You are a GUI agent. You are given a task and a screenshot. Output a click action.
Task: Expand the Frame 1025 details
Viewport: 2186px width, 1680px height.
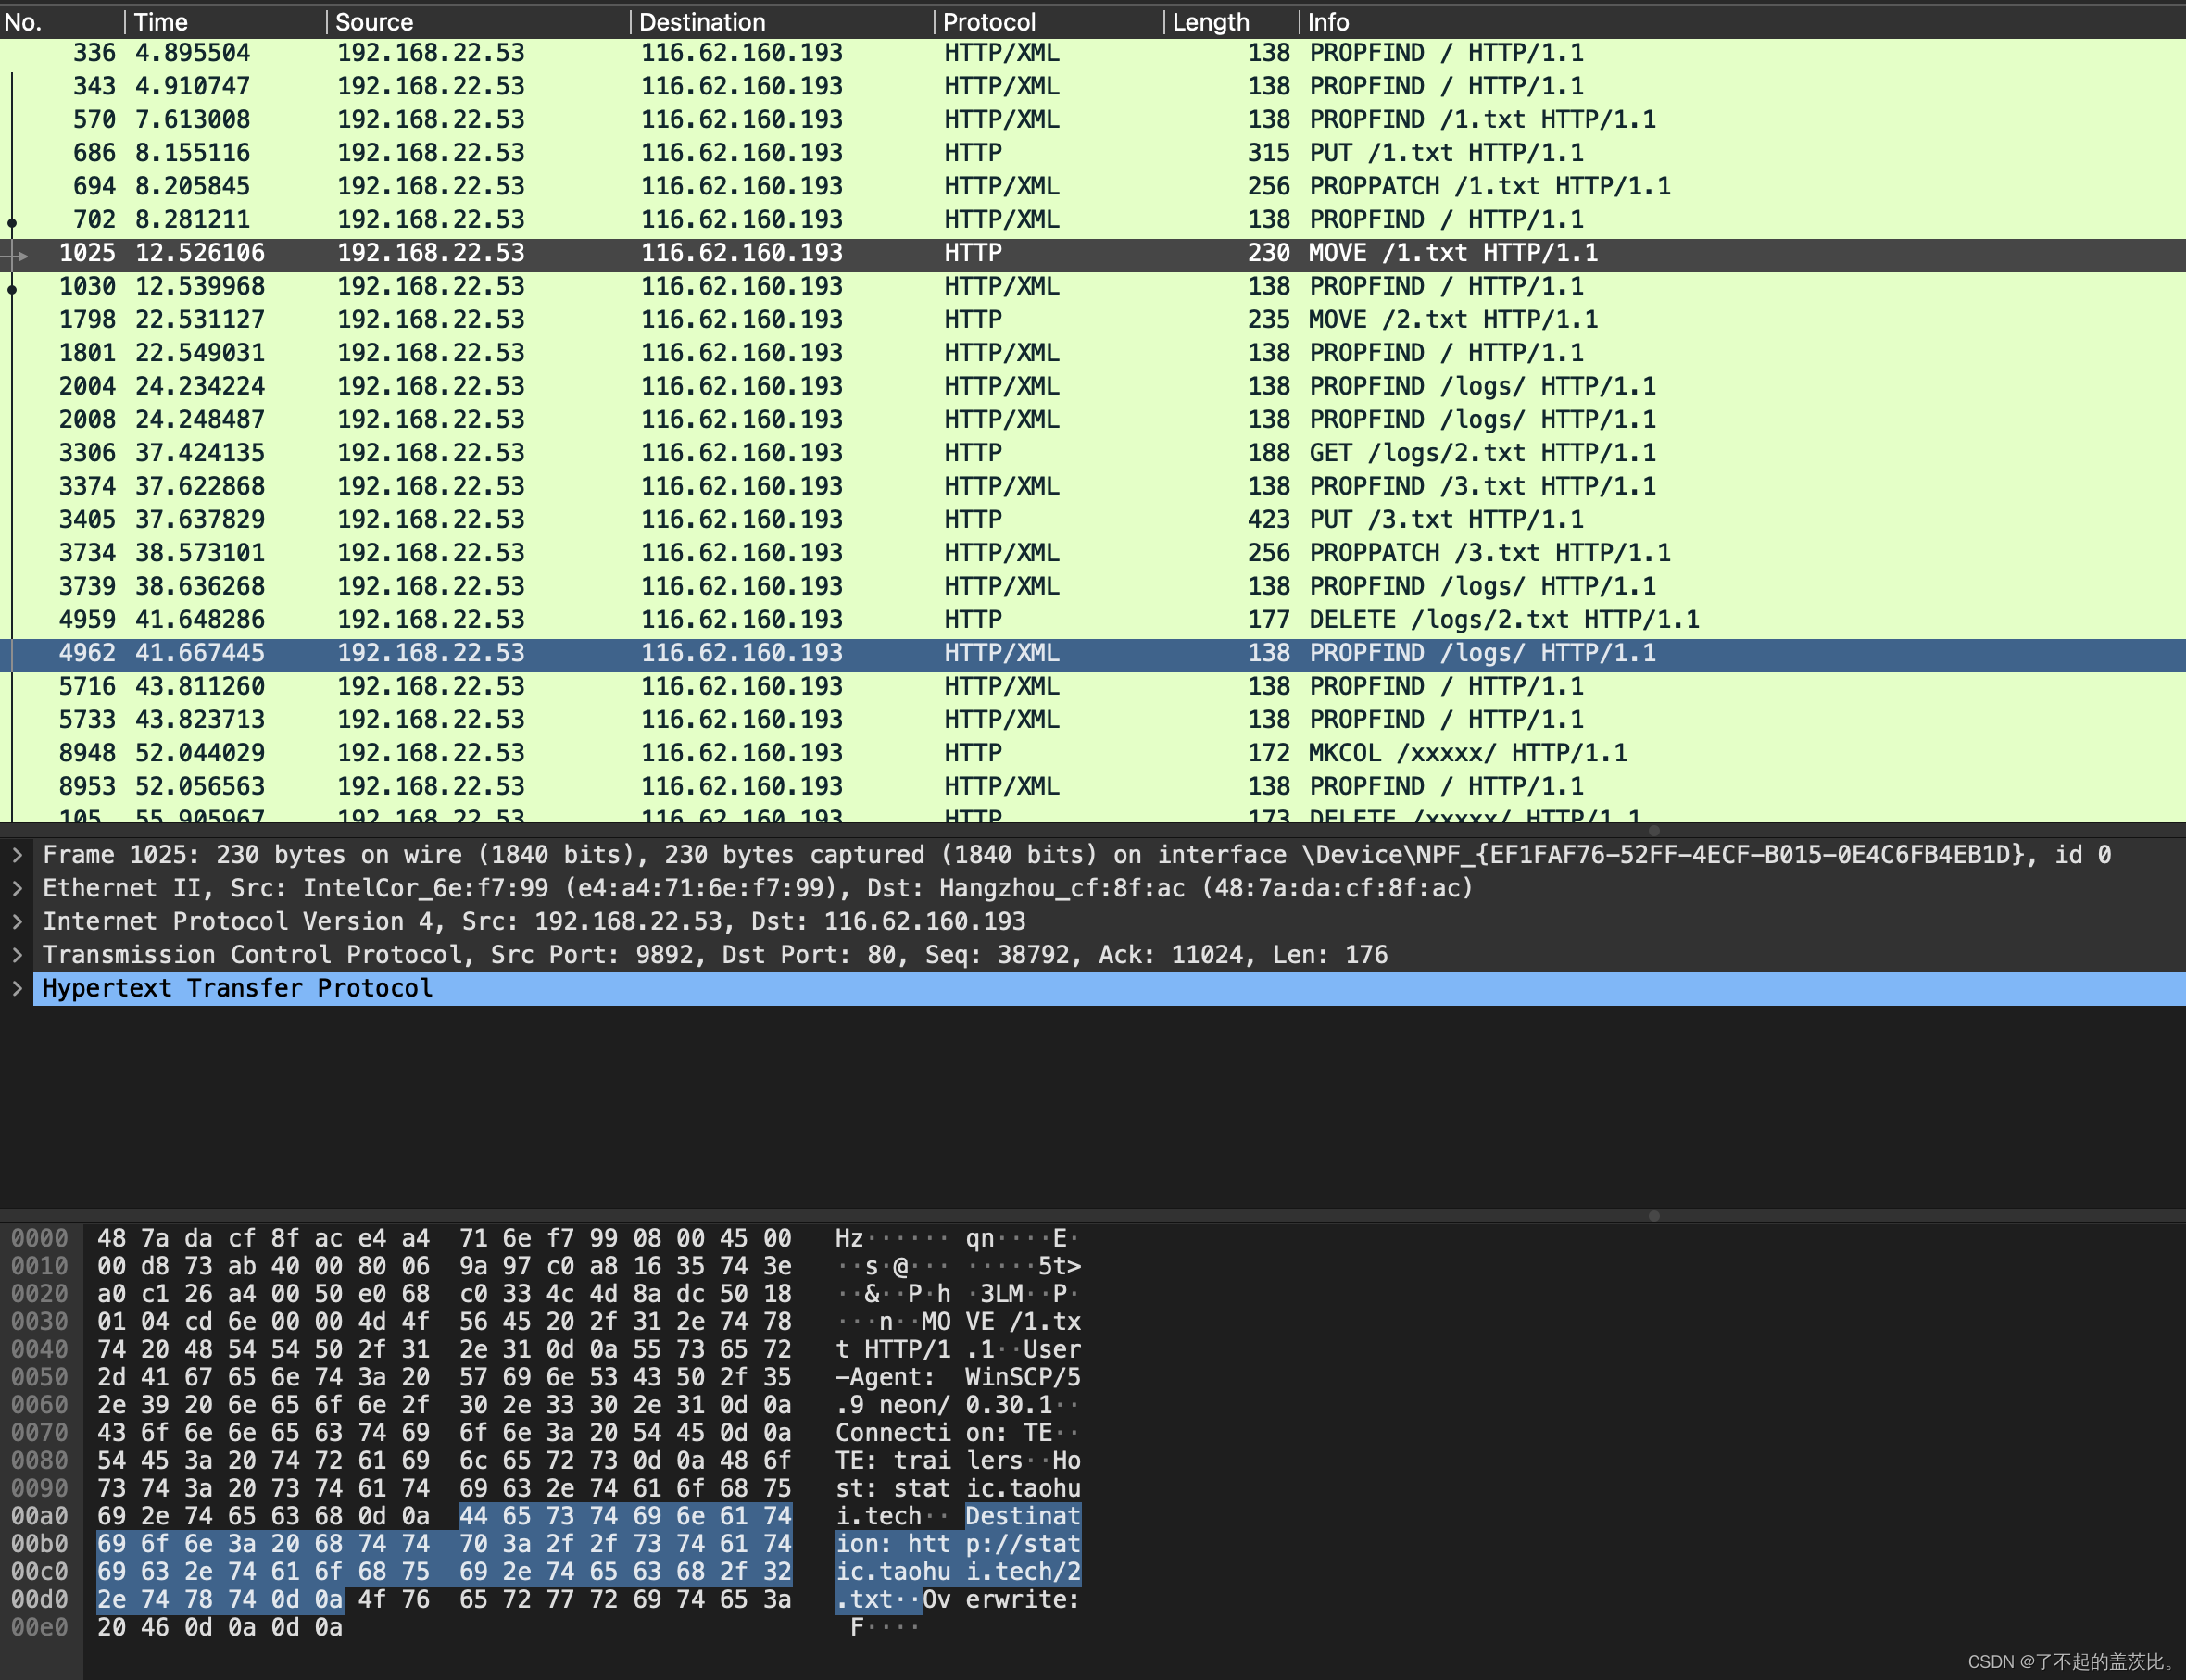(17, 855)
